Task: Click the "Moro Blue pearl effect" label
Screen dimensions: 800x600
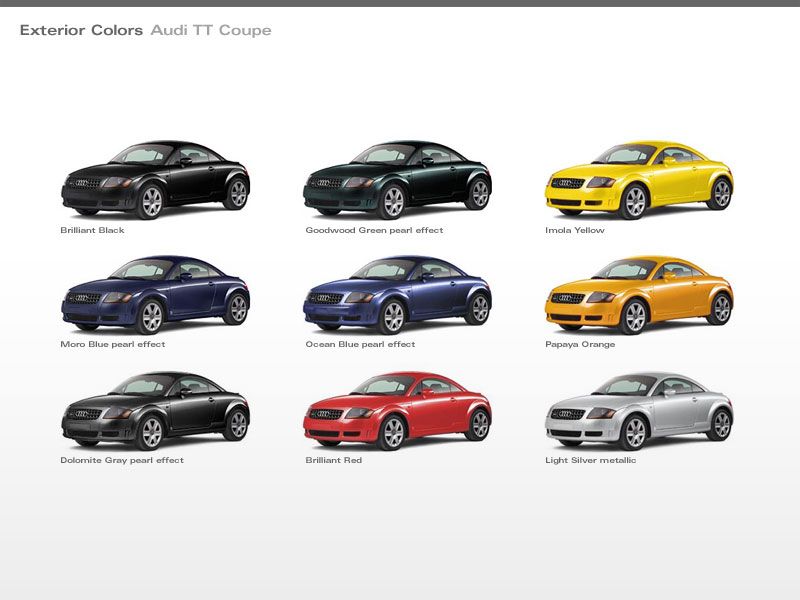Action: [x=113, y=344]
